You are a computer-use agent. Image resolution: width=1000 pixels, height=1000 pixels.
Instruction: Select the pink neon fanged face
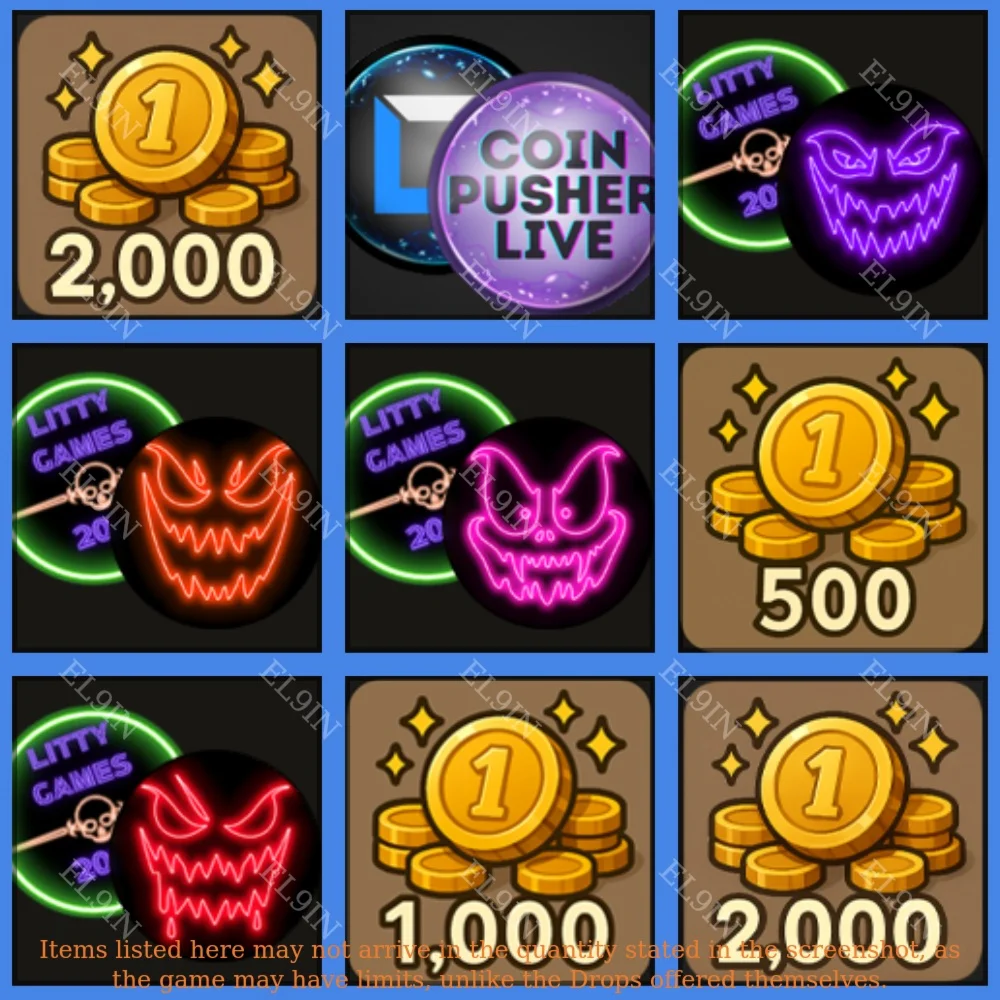coord(548,522)
